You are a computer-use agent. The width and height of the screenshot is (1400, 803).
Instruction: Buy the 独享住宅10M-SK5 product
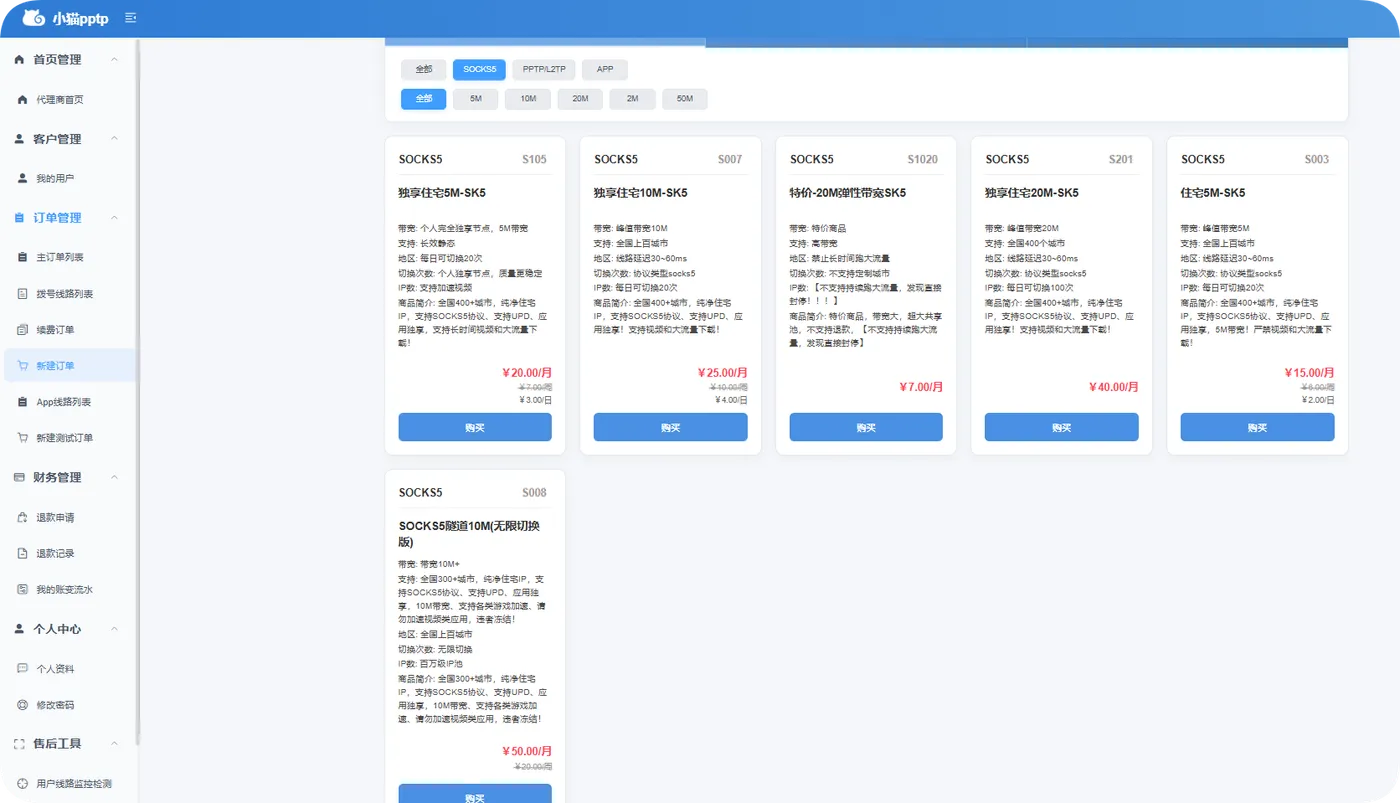tap(670, 427)
